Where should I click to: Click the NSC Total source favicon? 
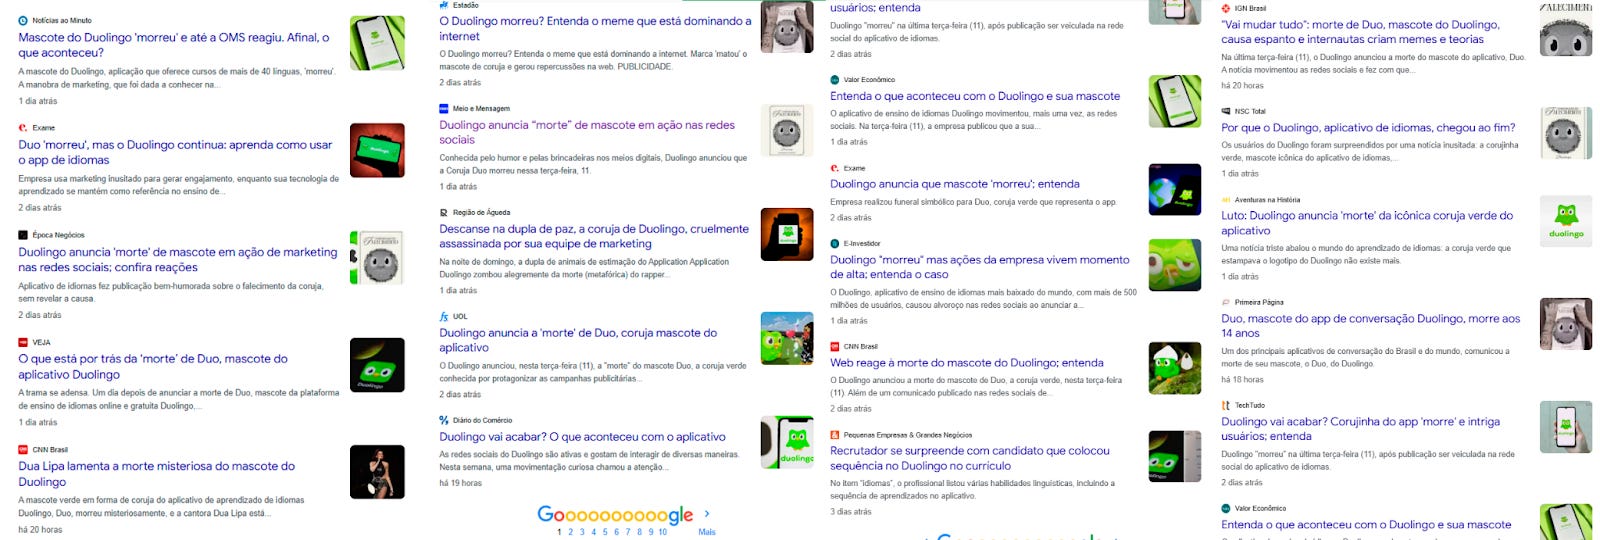1226,111
